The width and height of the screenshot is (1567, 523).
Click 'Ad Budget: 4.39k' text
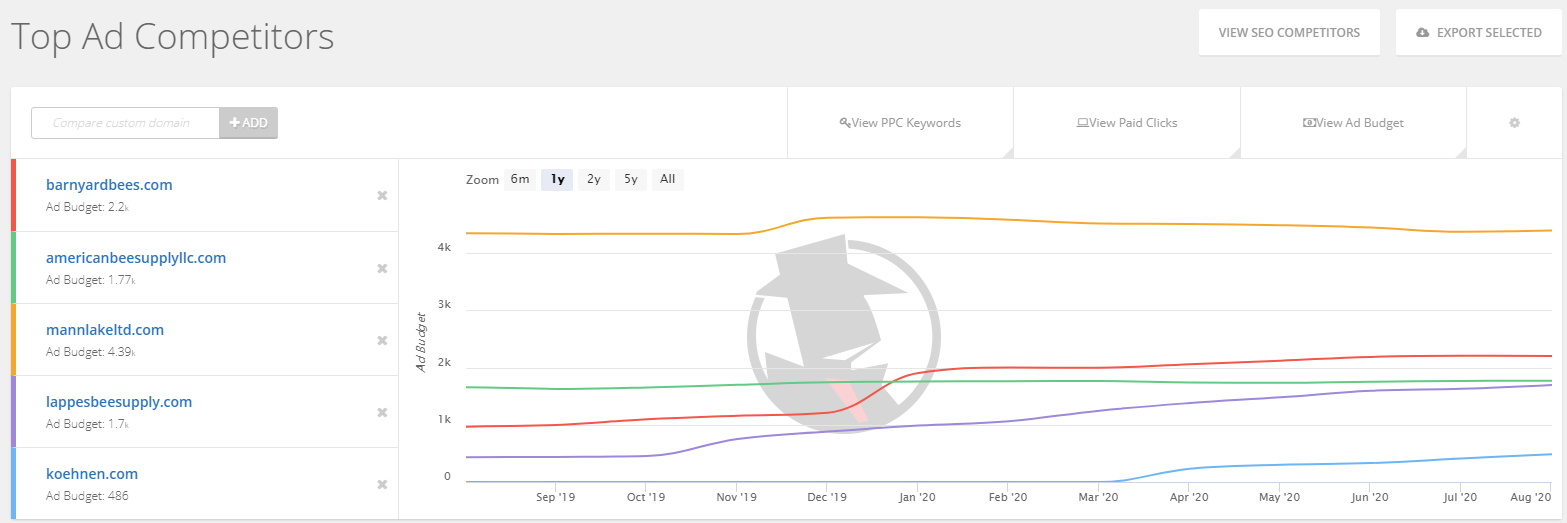(91, 352)
